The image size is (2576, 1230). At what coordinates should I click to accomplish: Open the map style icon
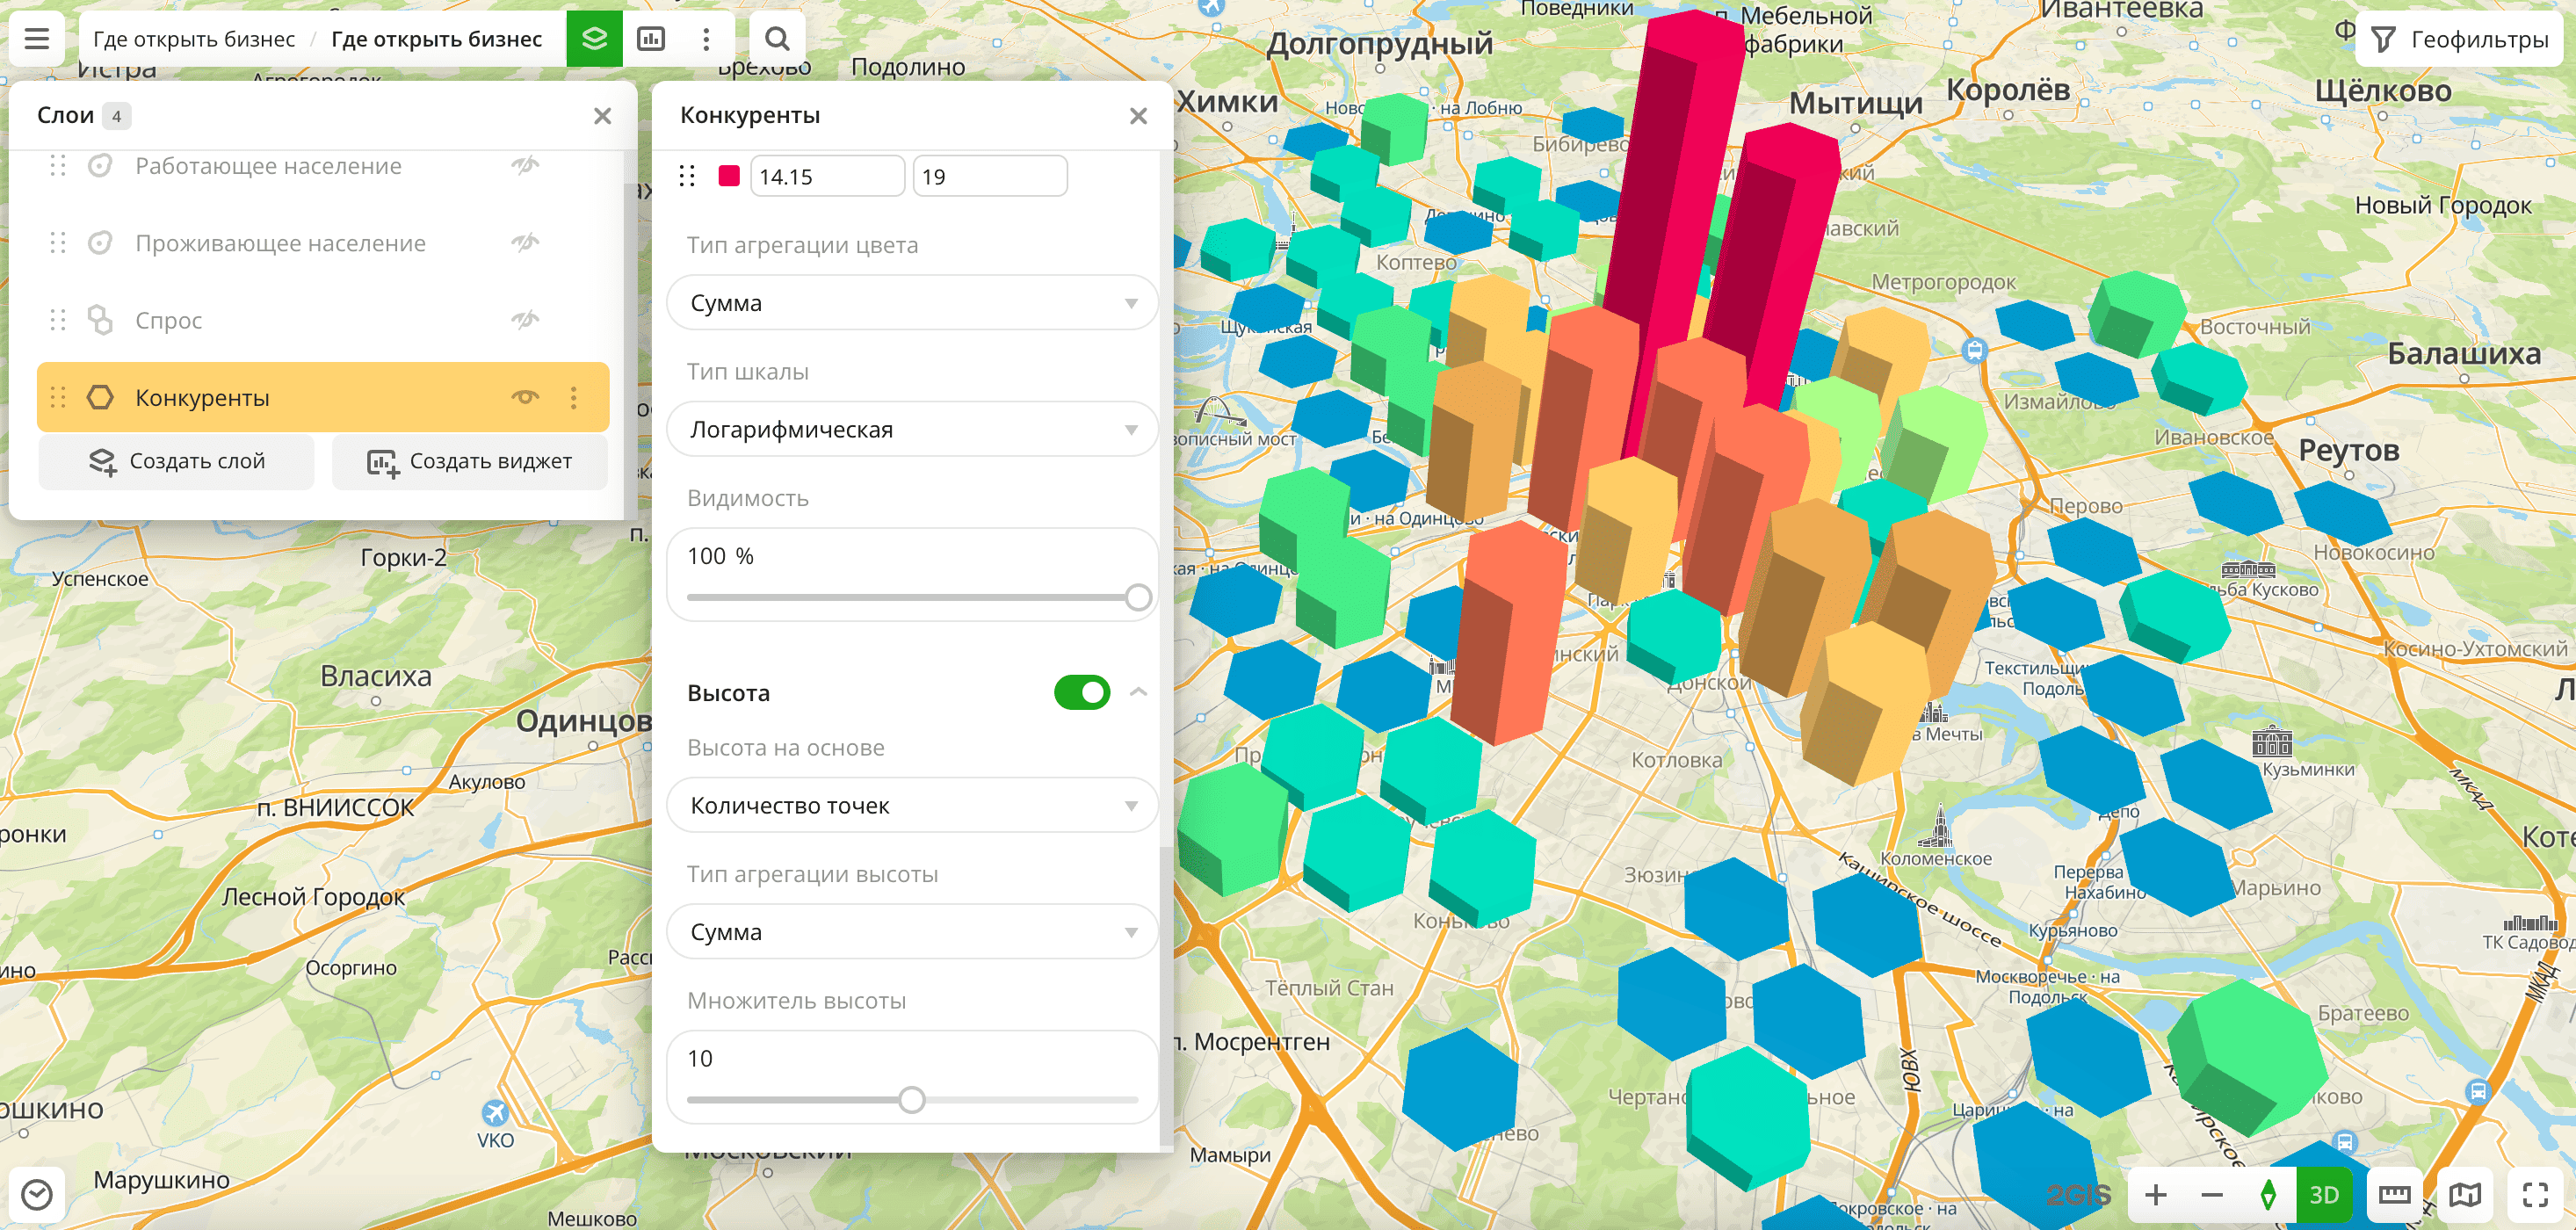2465,1194
